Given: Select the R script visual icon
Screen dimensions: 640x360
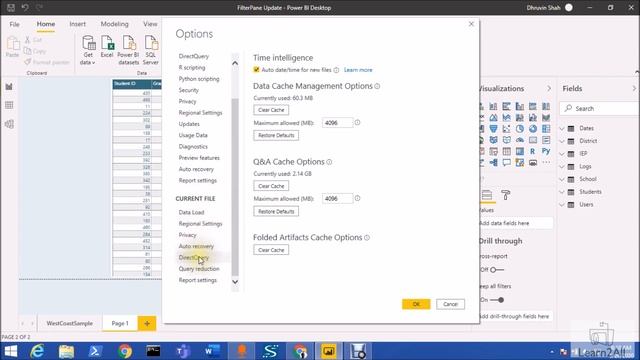Looking at the screenshot, I should (x=533, y=151).
